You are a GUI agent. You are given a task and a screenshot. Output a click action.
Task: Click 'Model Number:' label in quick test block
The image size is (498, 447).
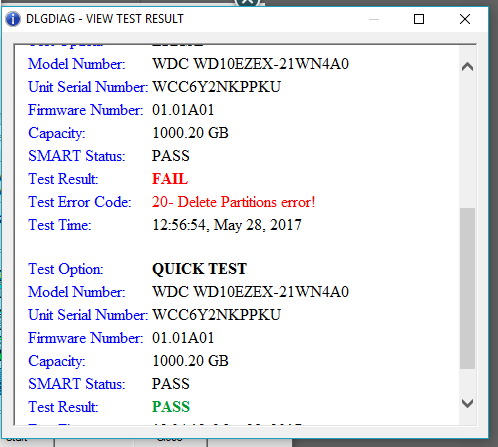point(77,292)
